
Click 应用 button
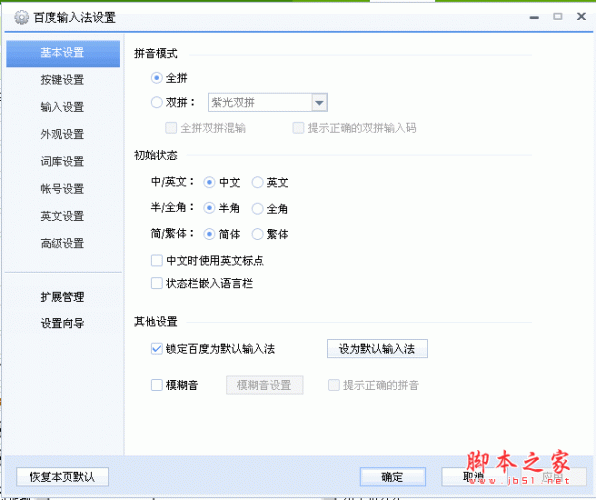tap(553, 477)
